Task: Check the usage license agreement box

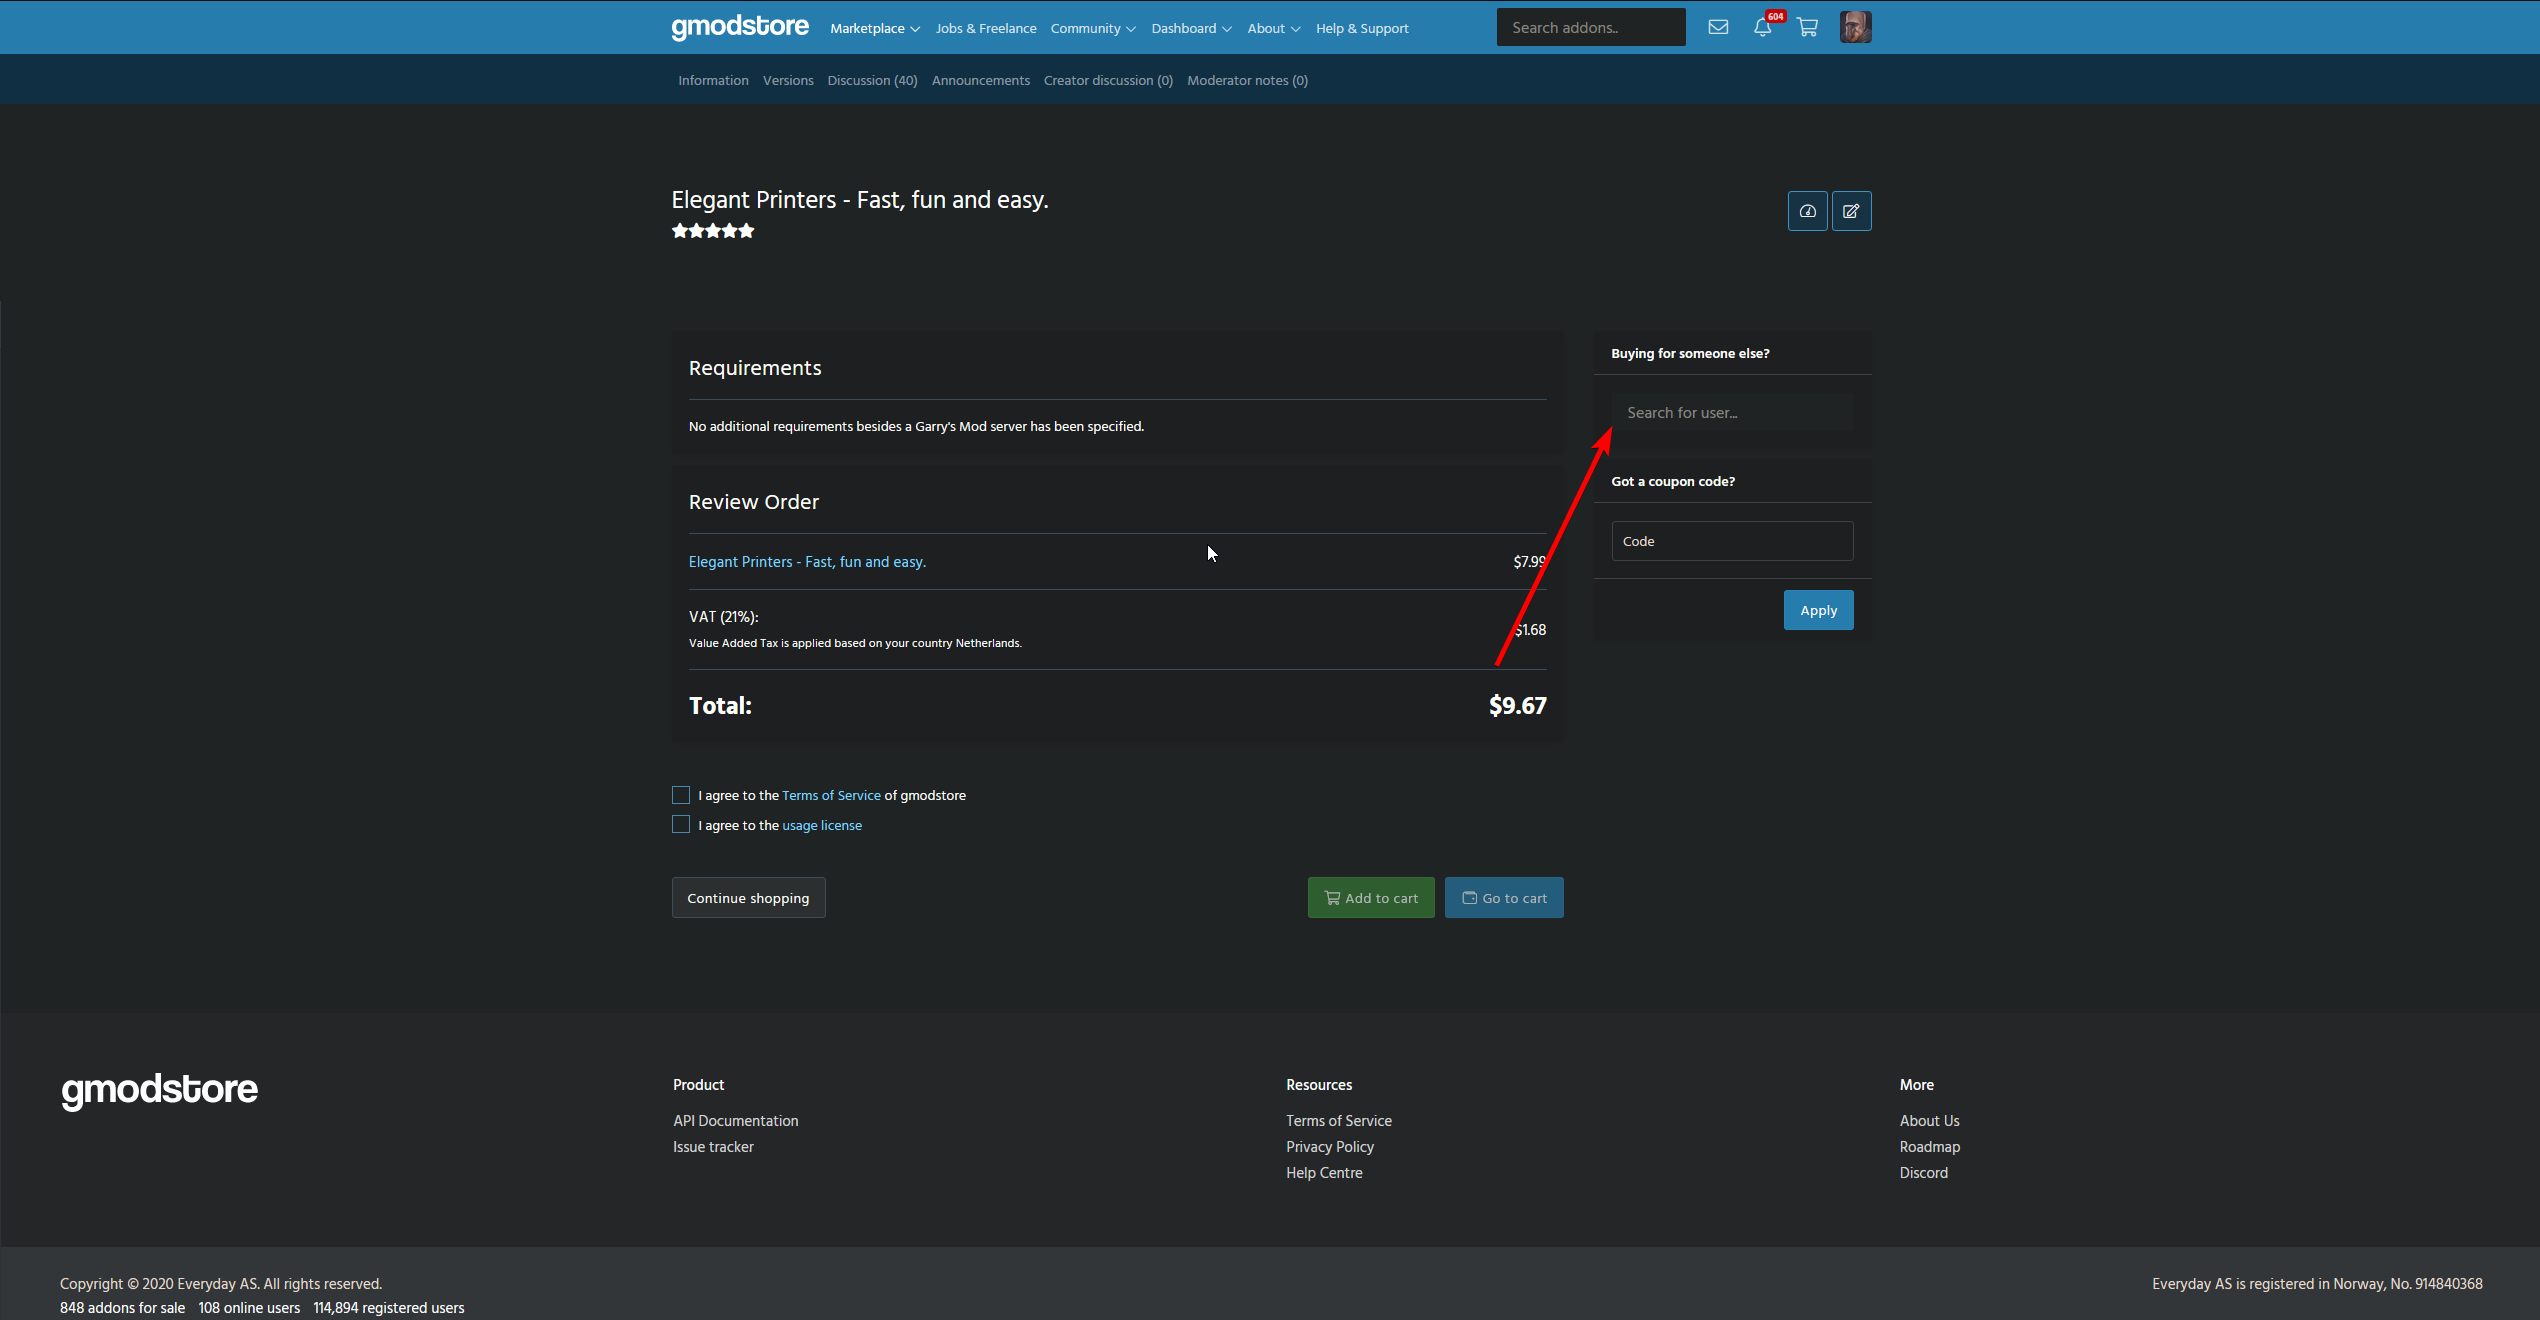Action: (681, 824)
